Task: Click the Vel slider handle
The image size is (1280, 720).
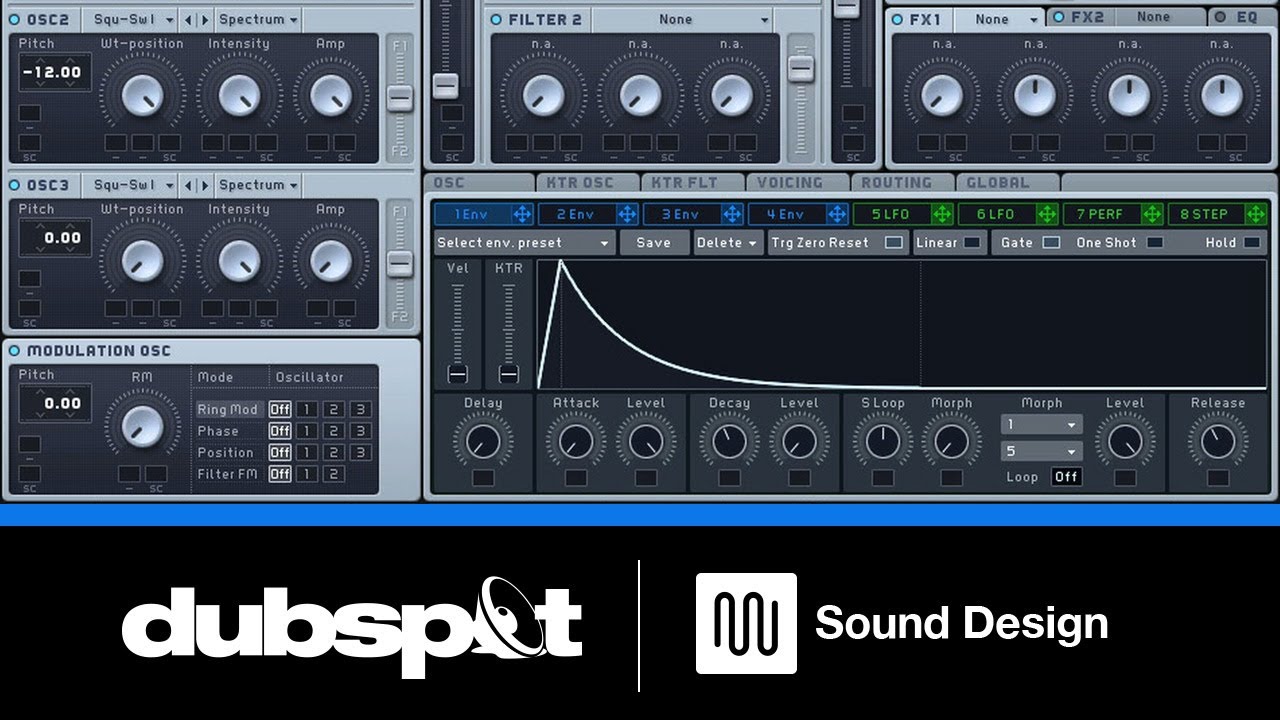Action: tap(458, 374)
